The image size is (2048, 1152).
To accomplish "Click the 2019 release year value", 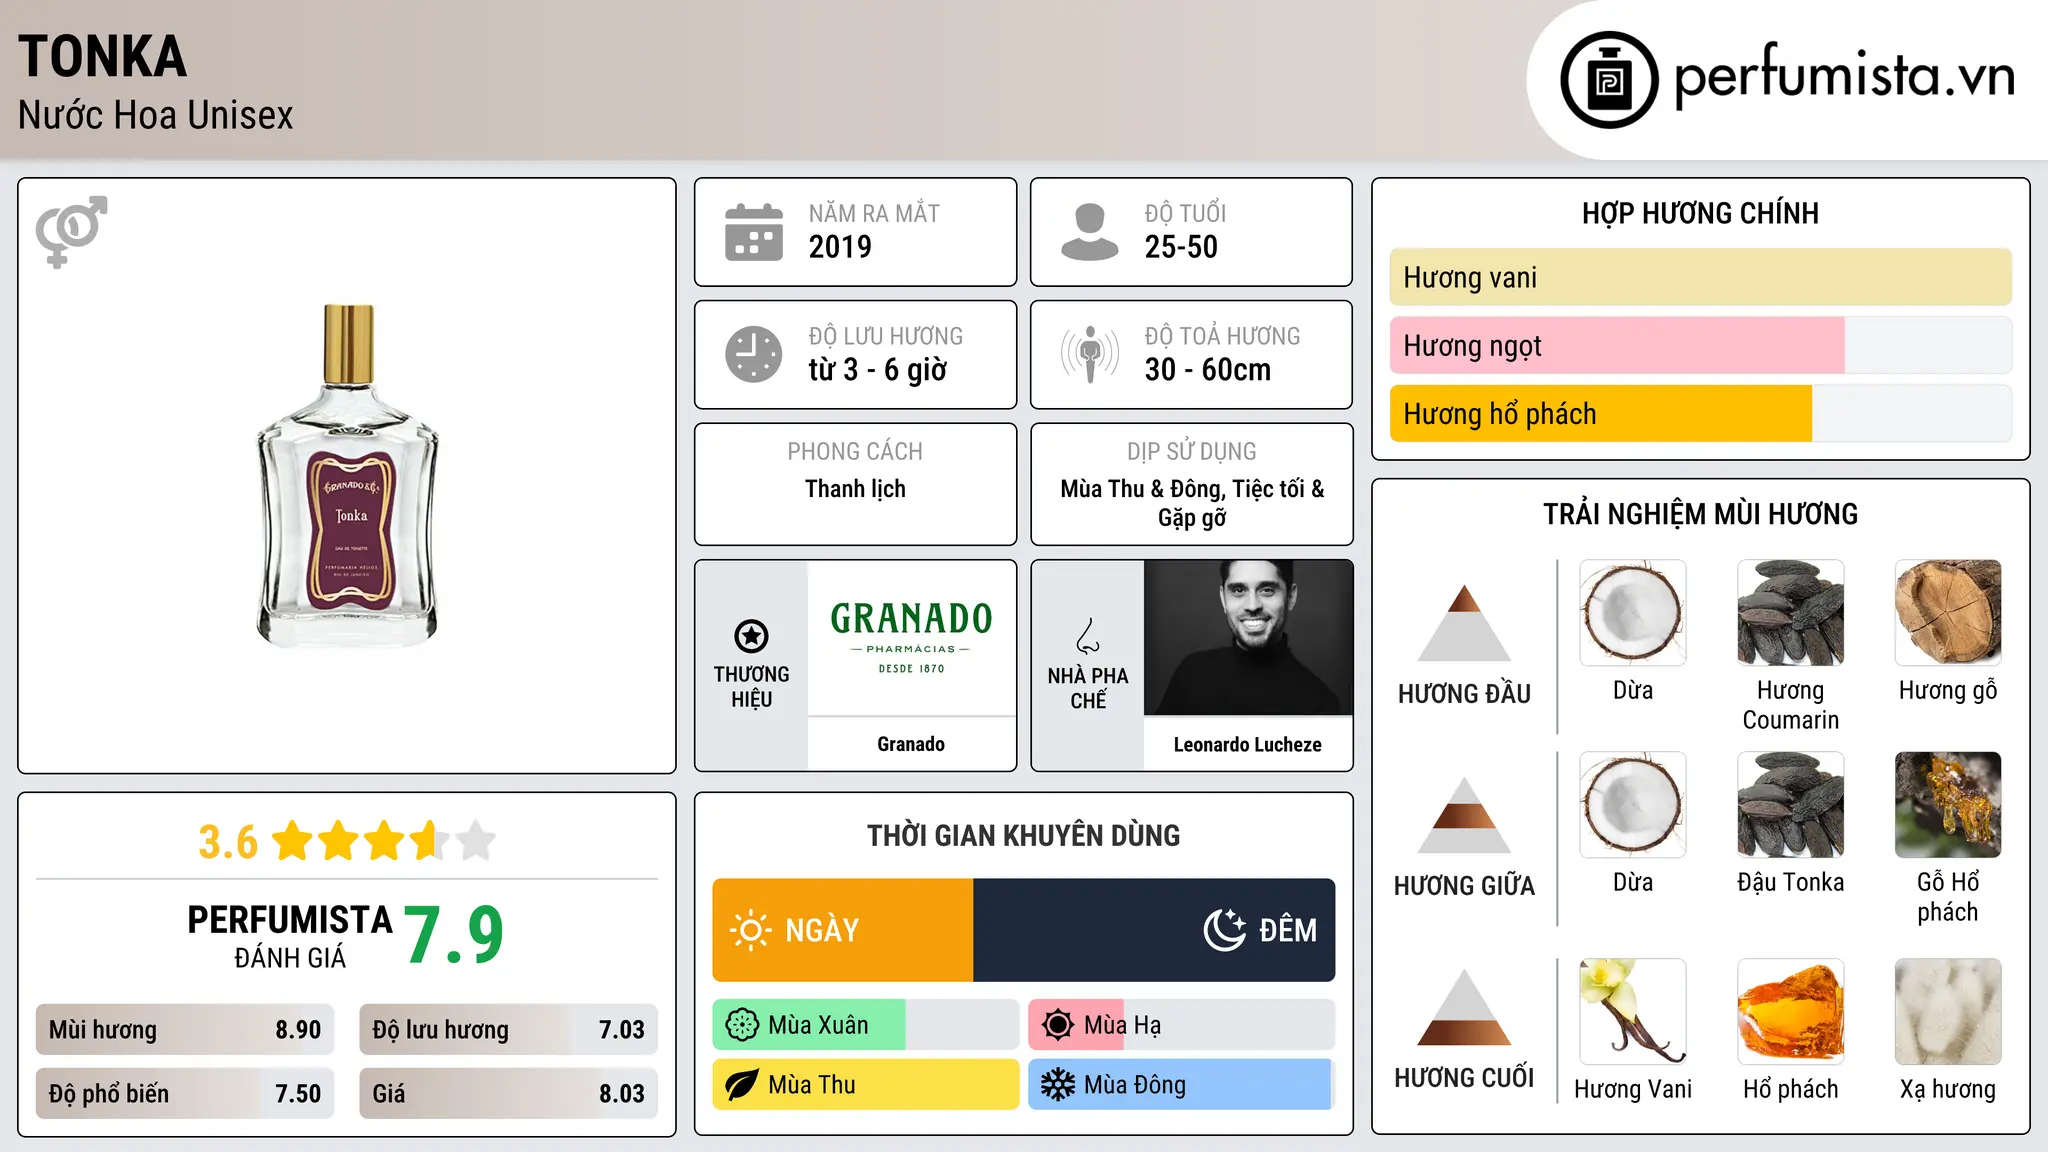I will (840, 247).
